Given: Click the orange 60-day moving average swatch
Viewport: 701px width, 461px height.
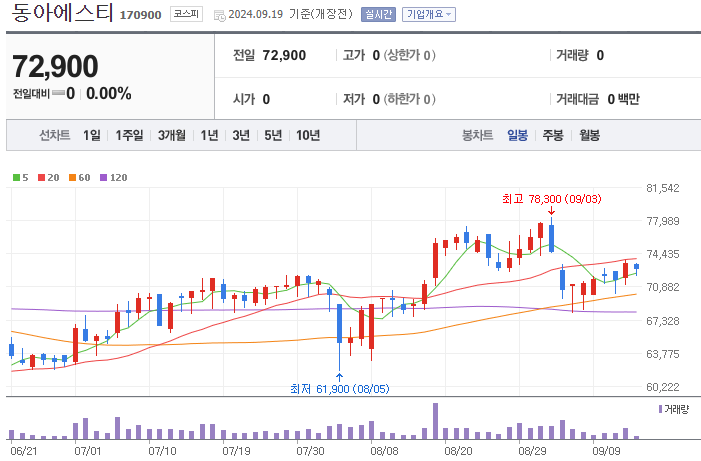Looking at the screenshot, I should pyautogui.click(x=72, y=178).
